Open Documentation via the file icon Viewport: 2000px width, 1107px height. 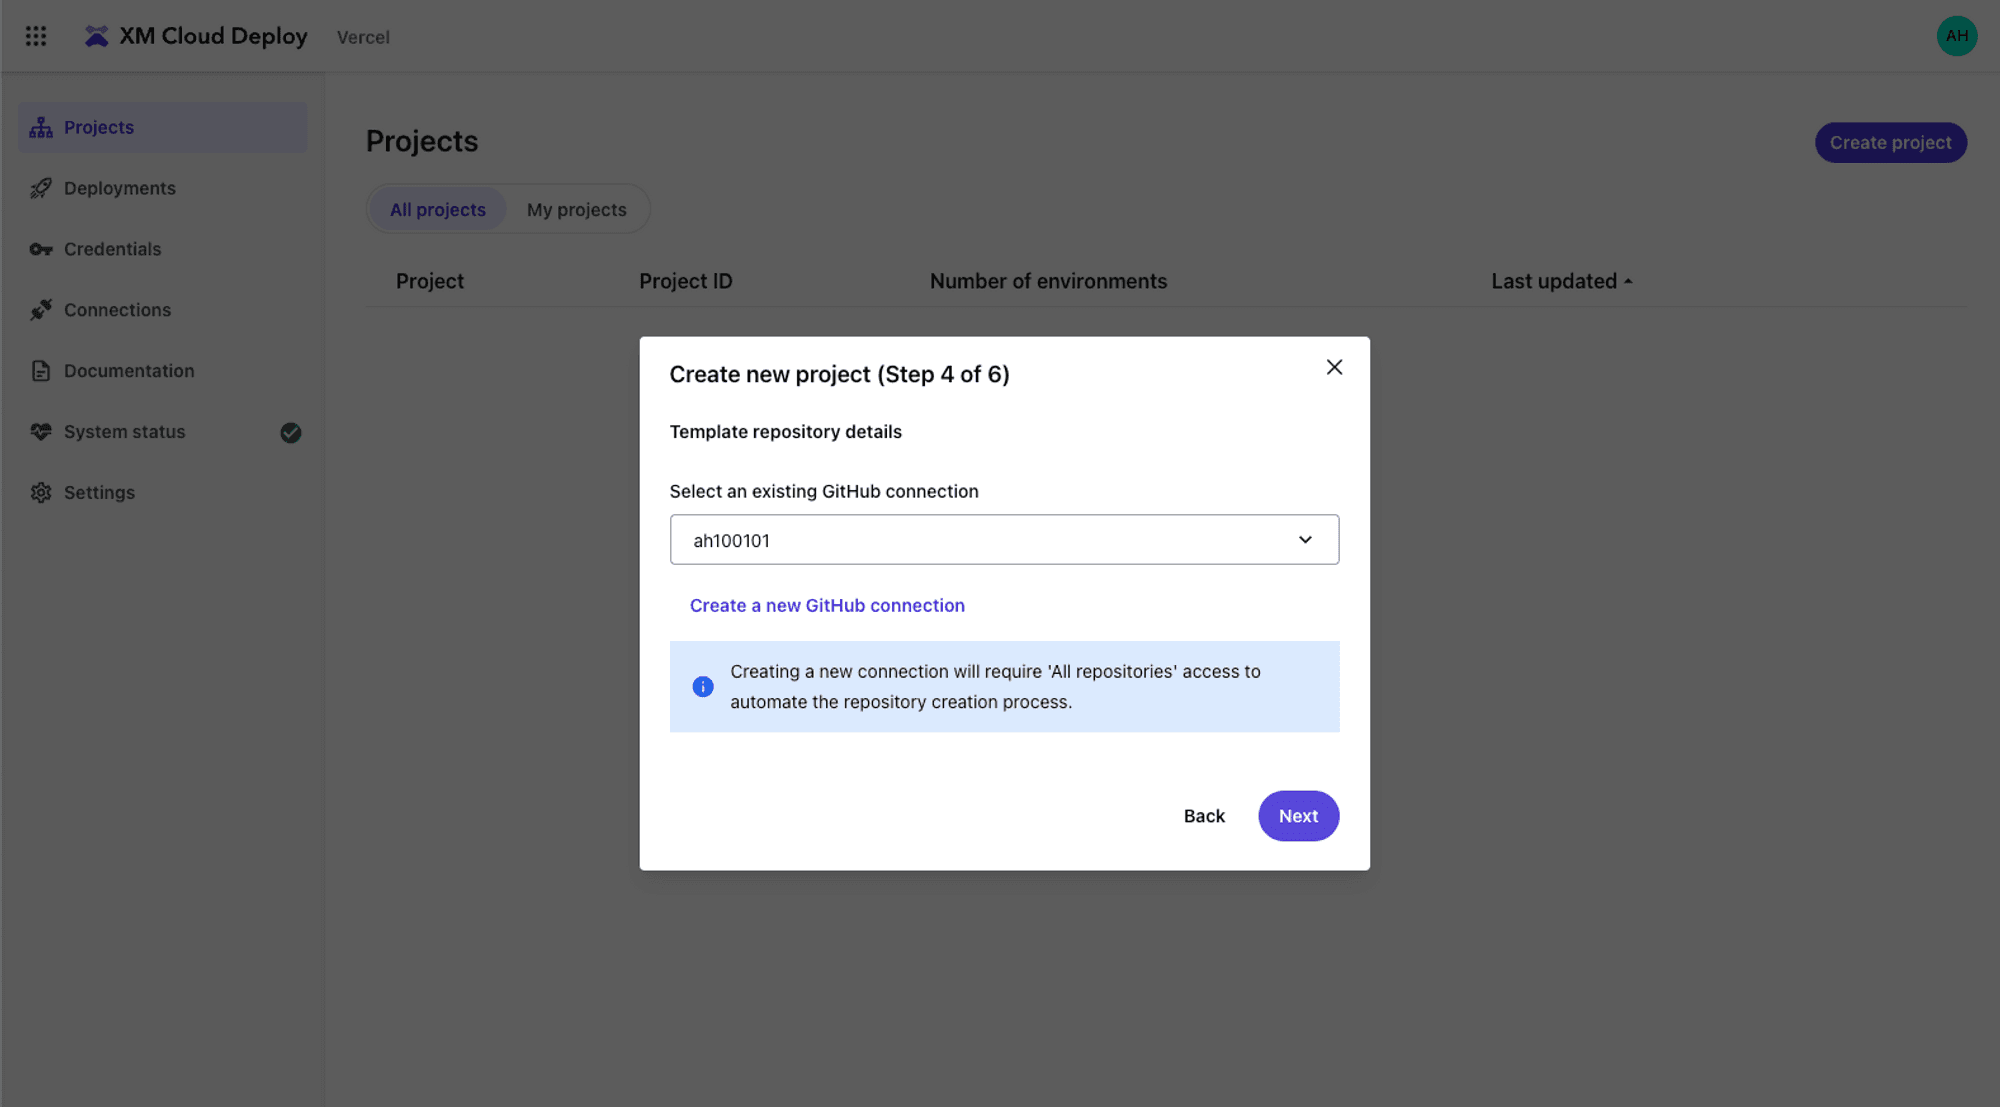point(41,372)
